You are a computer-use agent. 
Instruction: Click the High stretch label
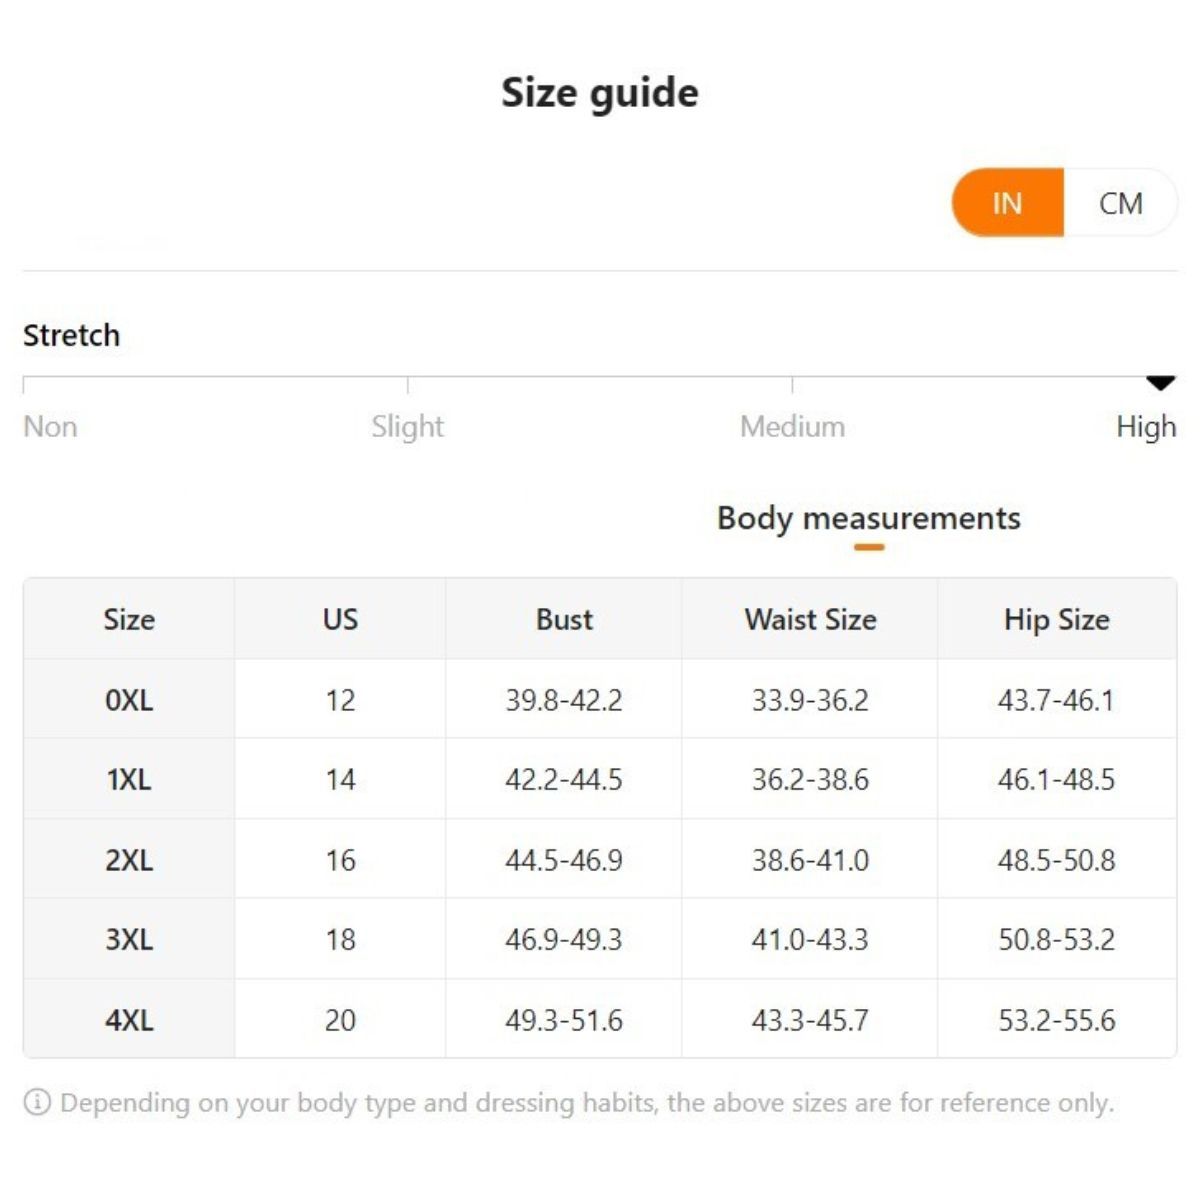1146,427
